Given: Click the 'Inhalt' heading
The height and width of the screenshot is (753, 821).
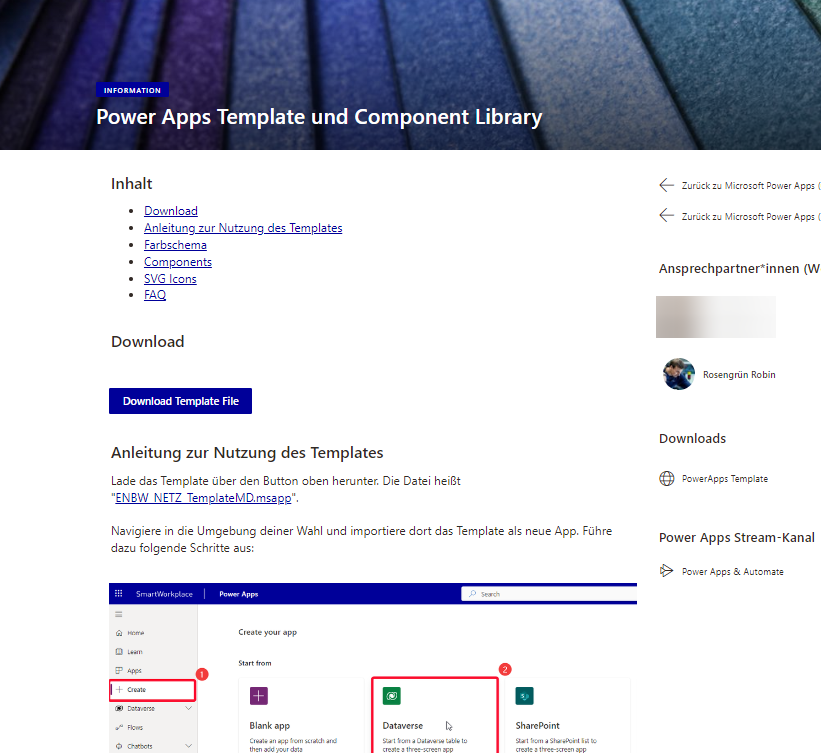Looking at the screenshot, I should (131, 183).
